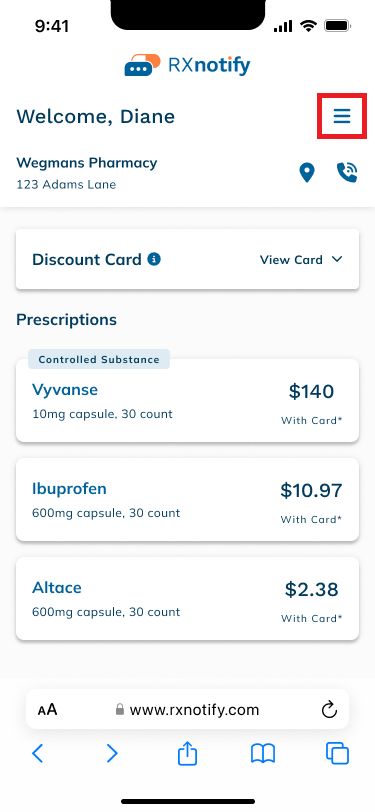Call the pharmacy via phone icon
Screen dimensions: 375x812
pyautogui.click(x=347, y=172)
